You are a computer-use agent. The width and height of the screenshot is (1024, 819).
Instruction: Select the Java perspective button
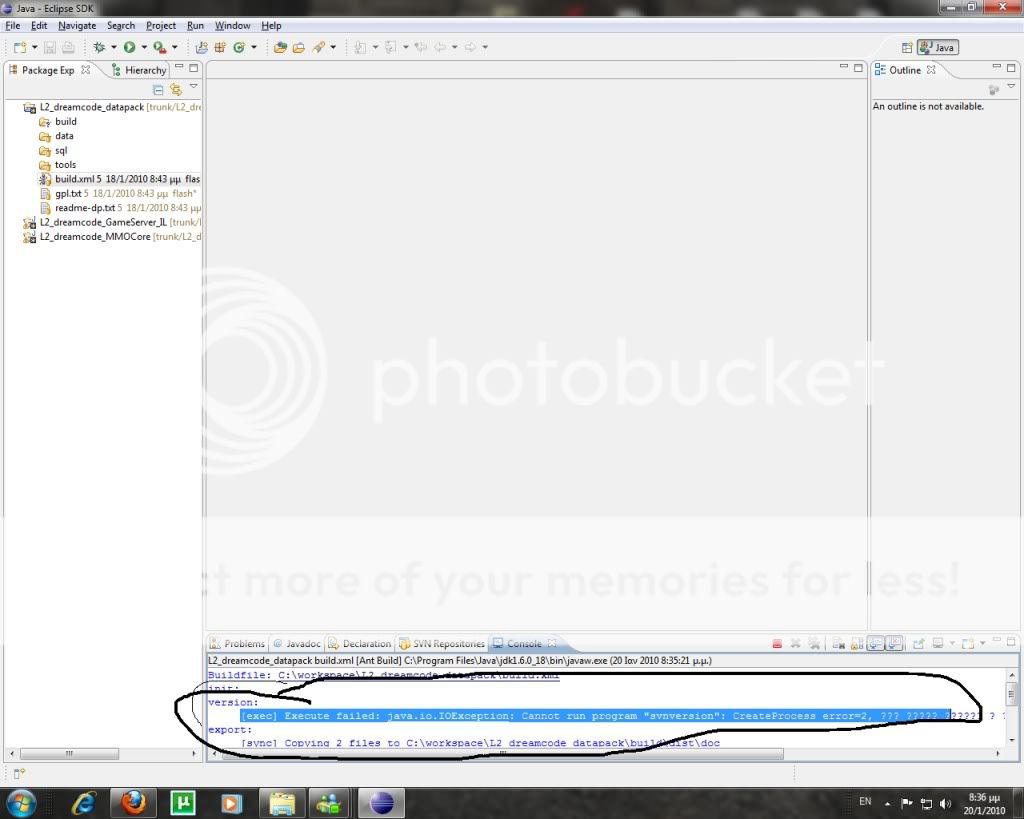938,47
